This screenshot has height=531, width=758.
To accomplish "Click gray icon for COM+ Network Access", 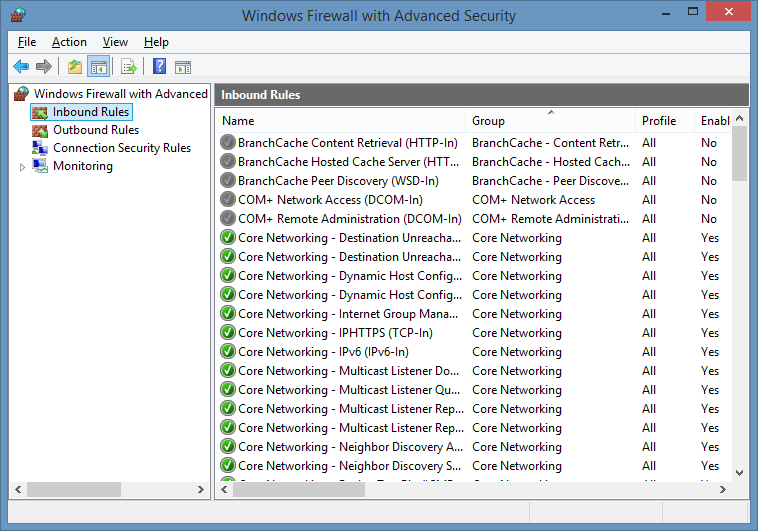I will click(x=228, y=199).
